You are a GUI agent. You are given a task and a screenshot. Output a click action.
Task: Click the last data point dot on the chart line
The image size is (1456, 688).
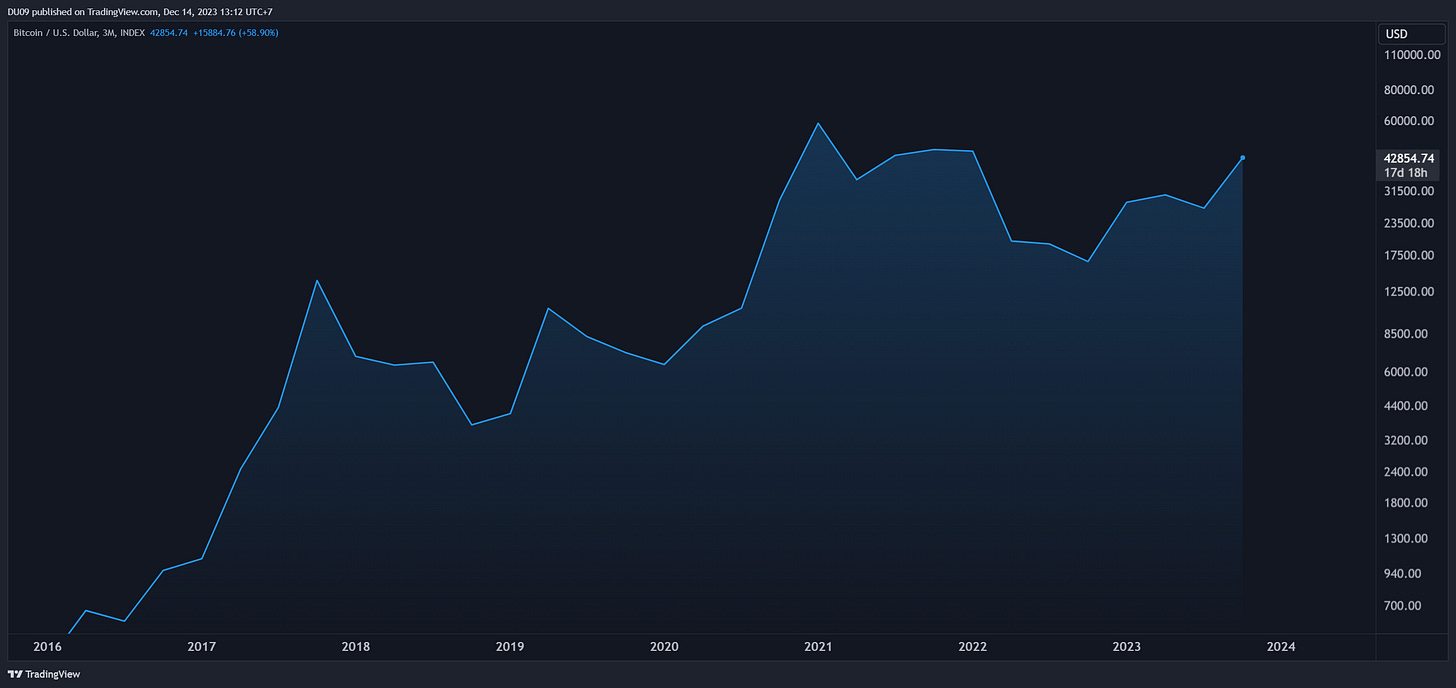tap(1242, 158)
